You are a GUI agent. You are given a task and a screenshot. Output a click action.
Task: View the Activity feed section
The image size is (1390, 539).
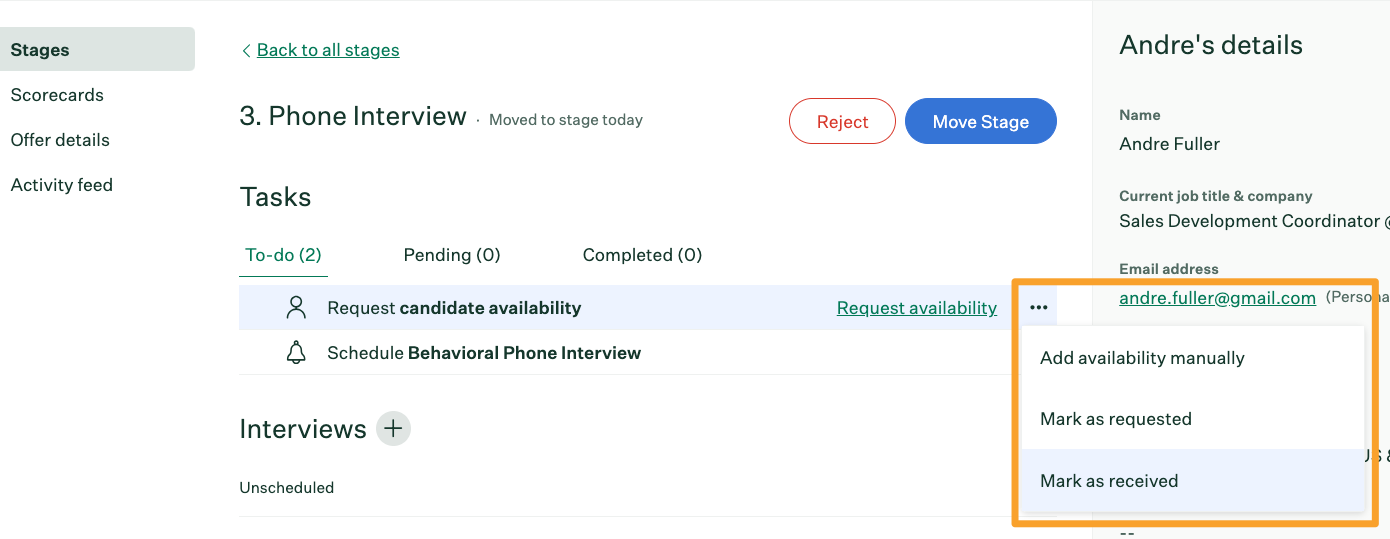point(62,185)
